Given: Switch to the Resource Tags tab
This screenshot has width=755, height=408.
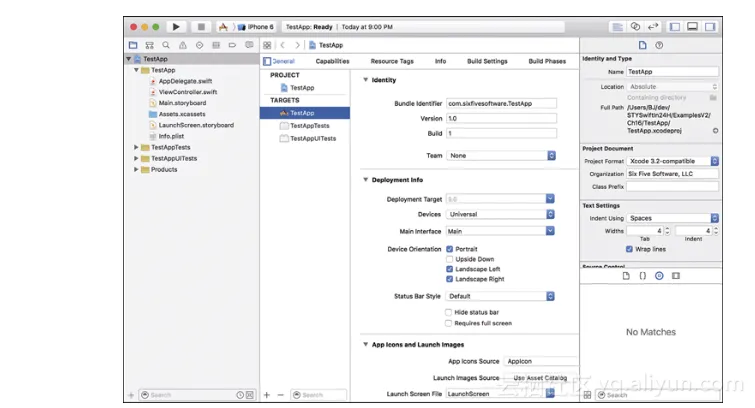Looking at the screenshot, I should pyautogui.click(x=392, y=61).
